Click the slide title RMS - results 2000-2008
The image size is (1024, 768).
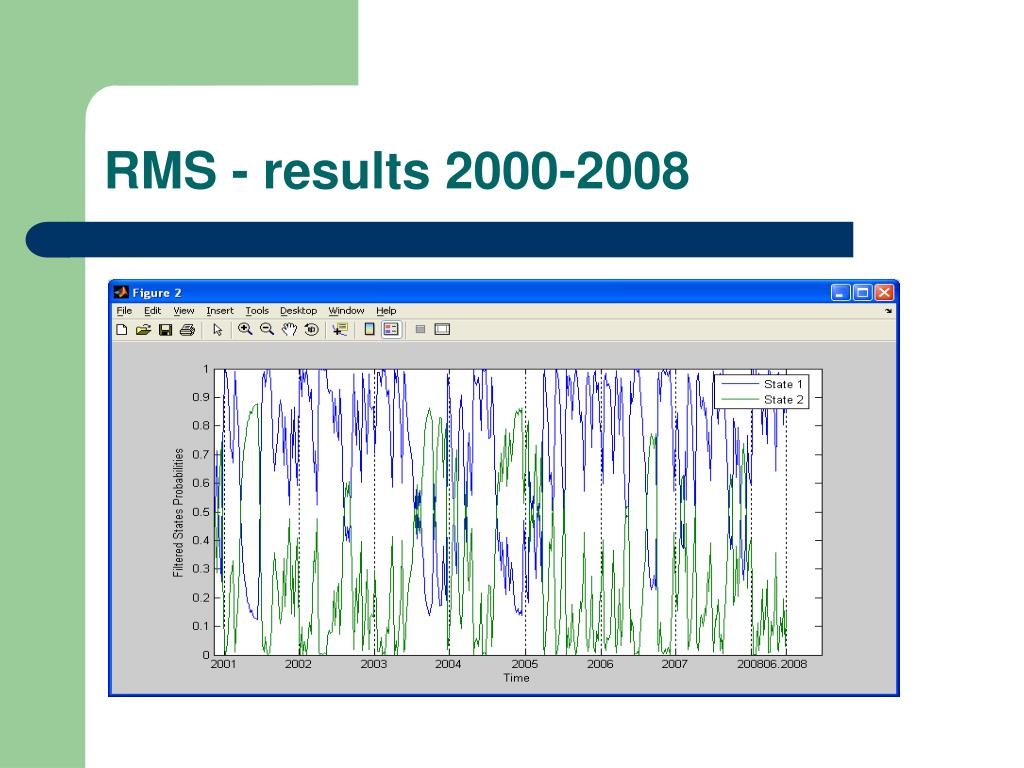(x=397, y=170)
